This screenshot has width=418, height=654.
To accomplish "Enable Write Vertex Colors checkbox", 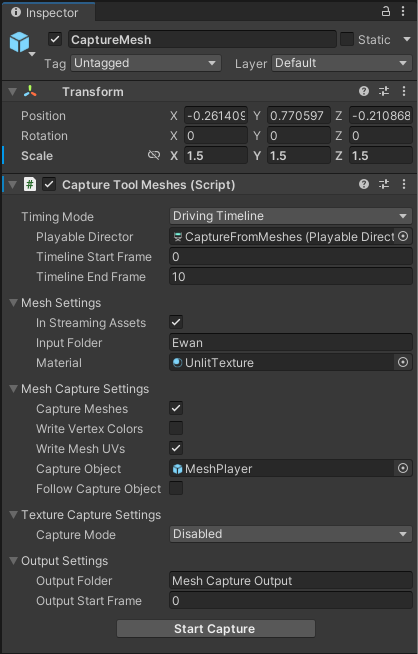I will point(176,428).
